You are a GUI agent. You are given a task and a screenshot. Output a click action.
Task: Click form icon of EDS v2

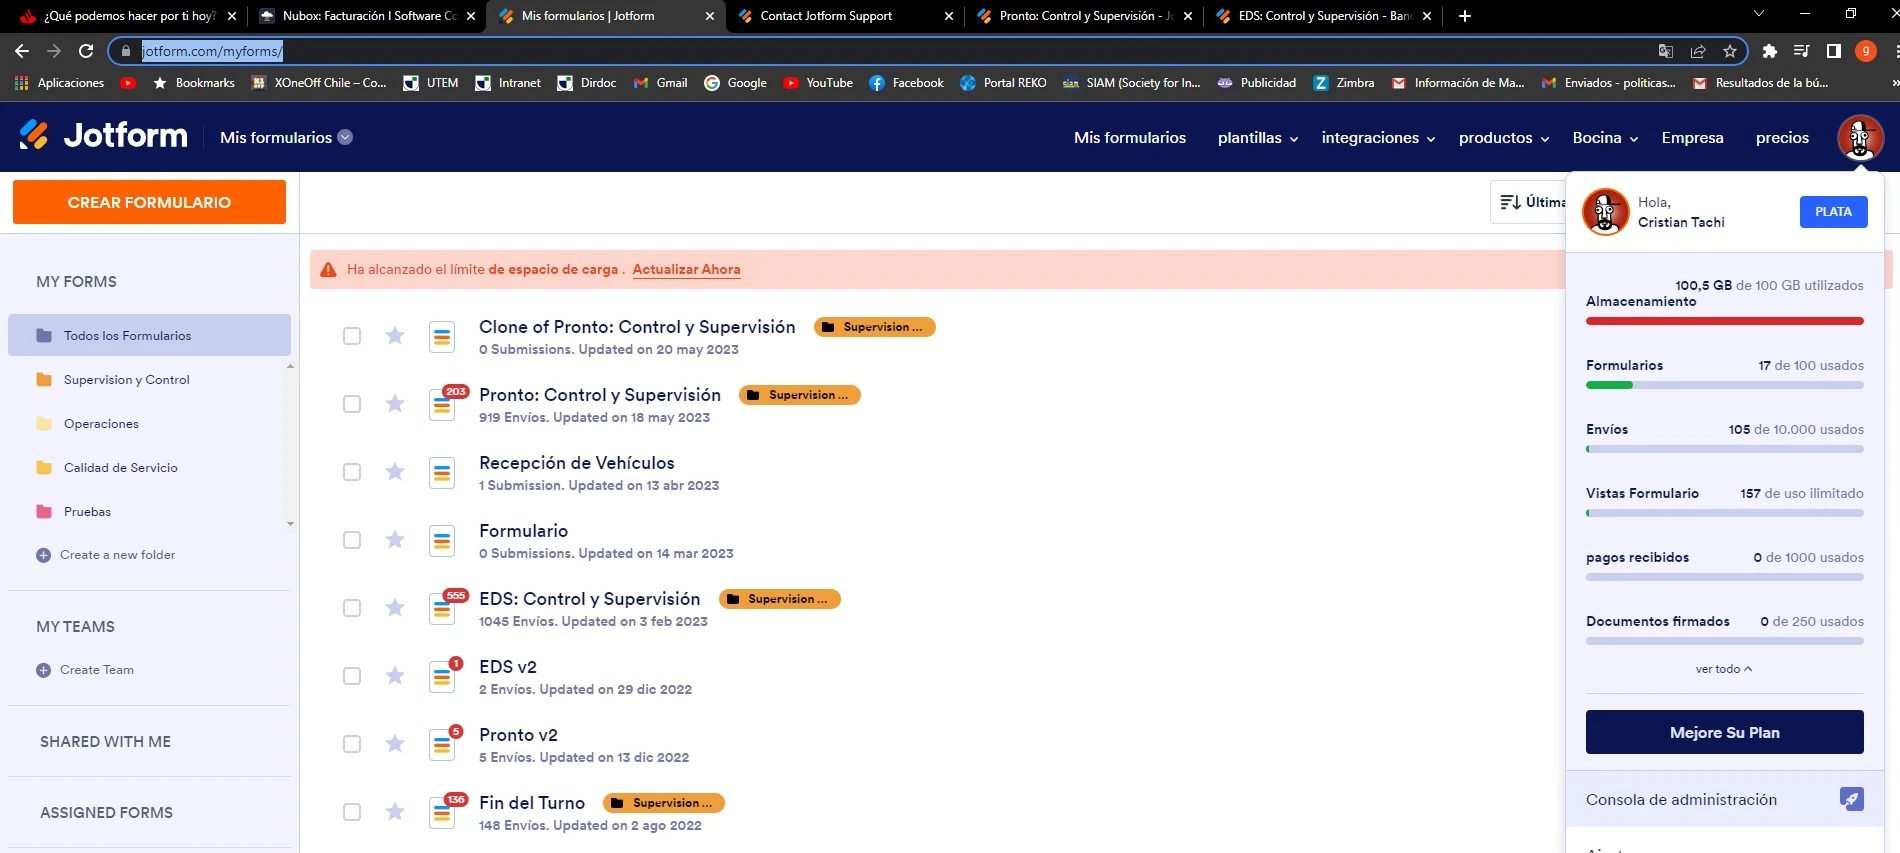442,677
